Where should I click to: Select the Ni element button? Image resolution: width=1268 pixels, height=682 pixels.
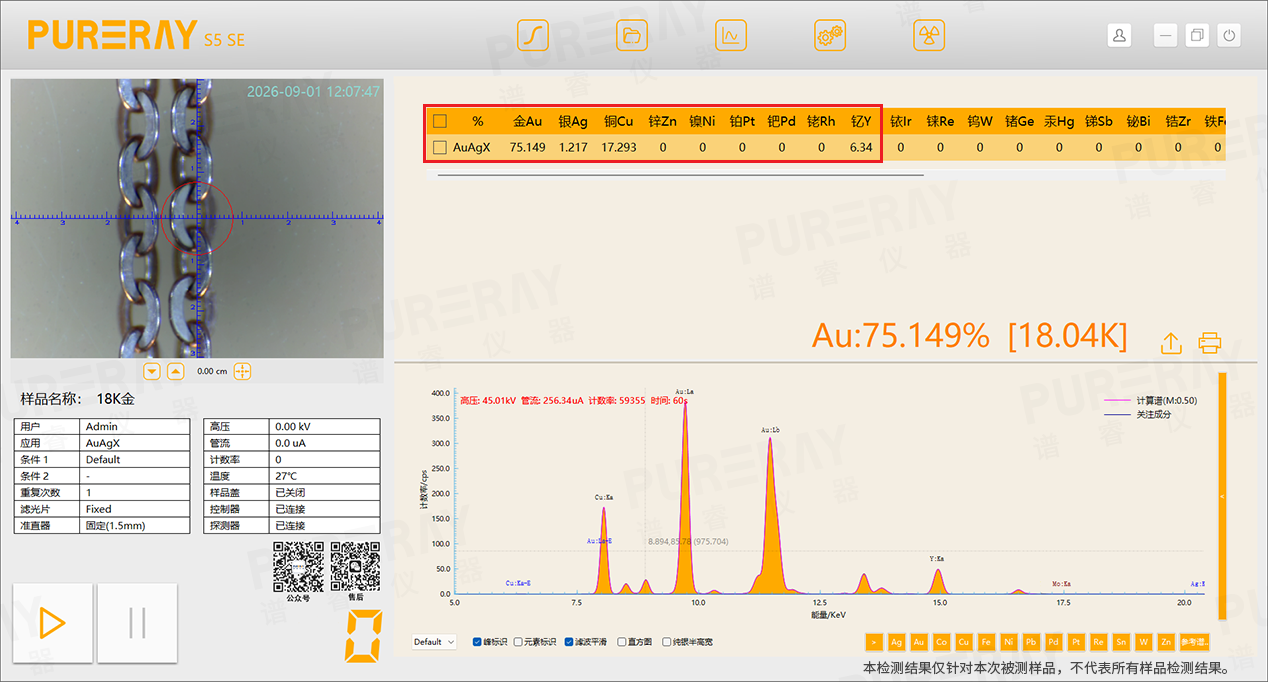point(1009,642)
